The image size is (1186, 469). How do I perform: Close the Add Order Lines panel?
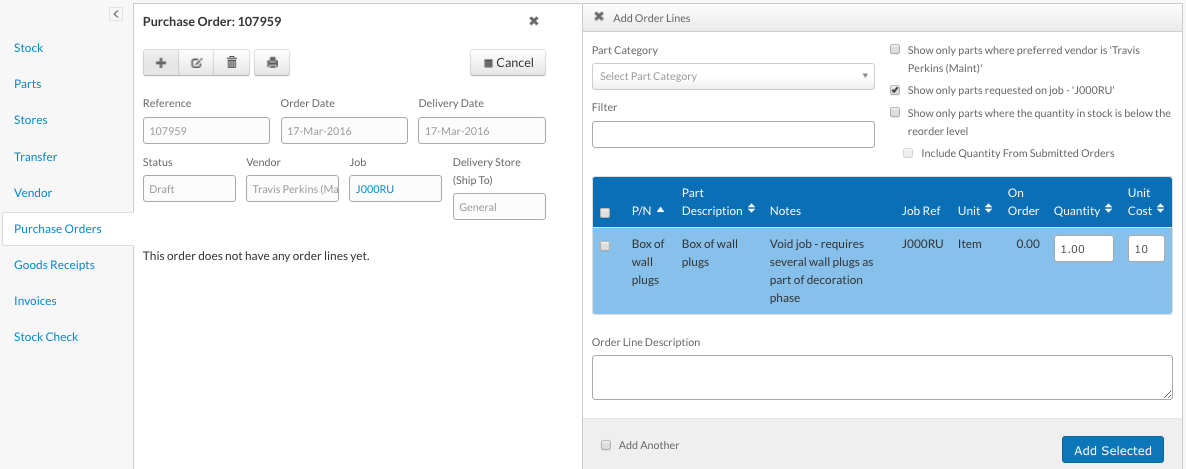click(x=599, y=17)
